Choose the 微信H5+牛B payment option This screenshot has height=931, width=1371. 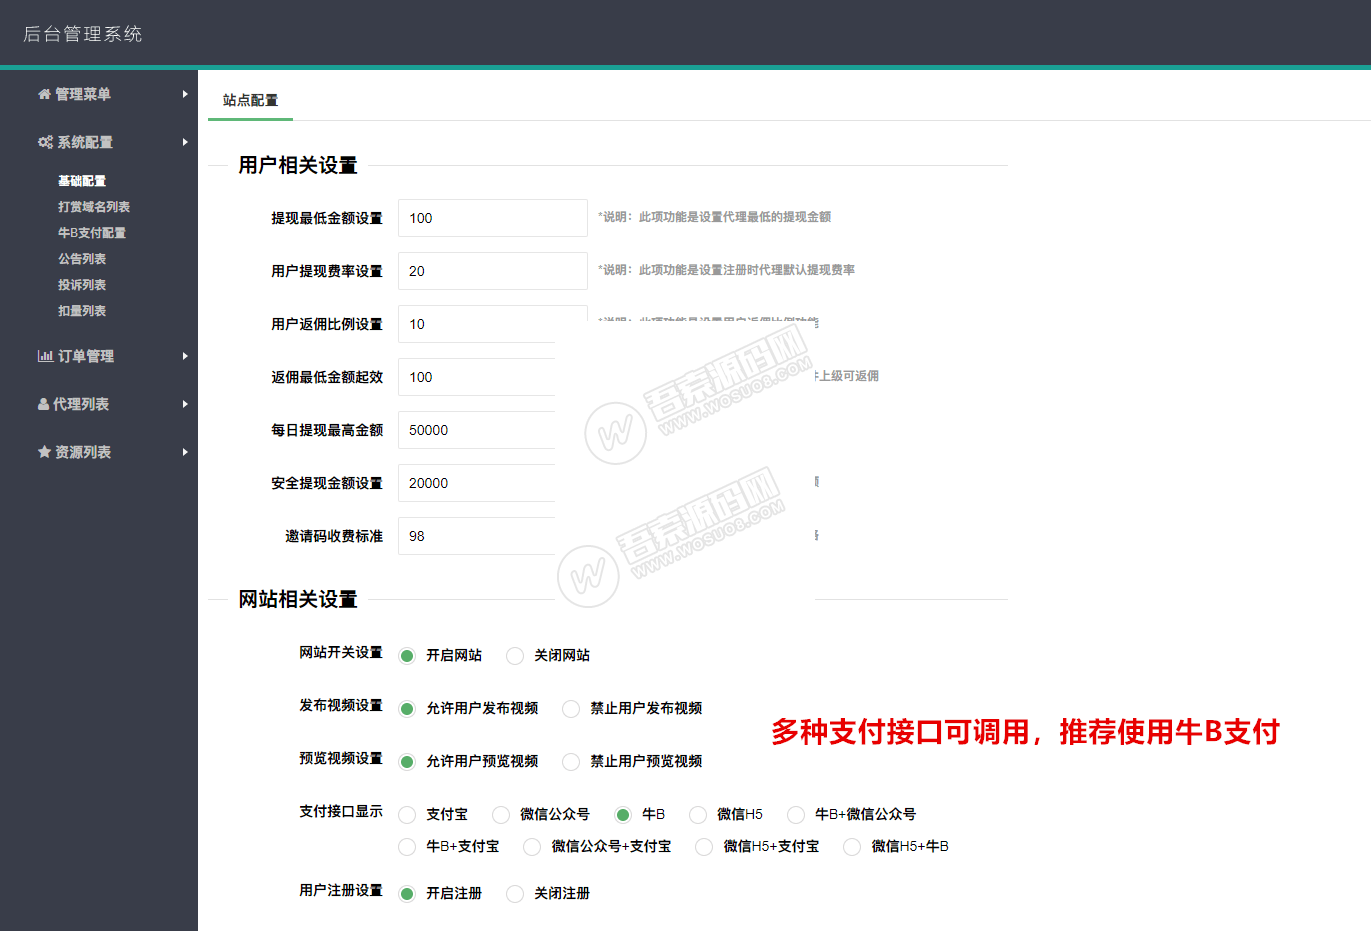click(x=852, y=847)
